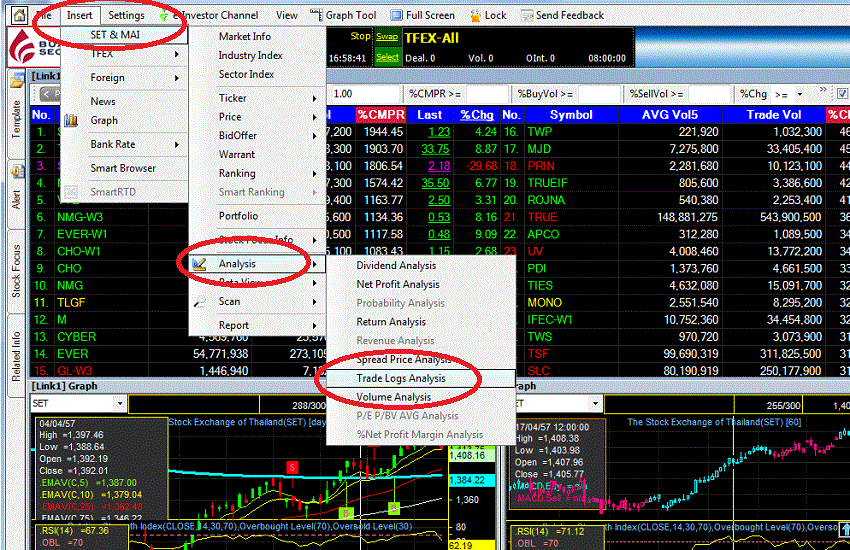Viewport: 850px width, 550px height.
Task: Open the Stock Focus side tab
Action: 16,271
